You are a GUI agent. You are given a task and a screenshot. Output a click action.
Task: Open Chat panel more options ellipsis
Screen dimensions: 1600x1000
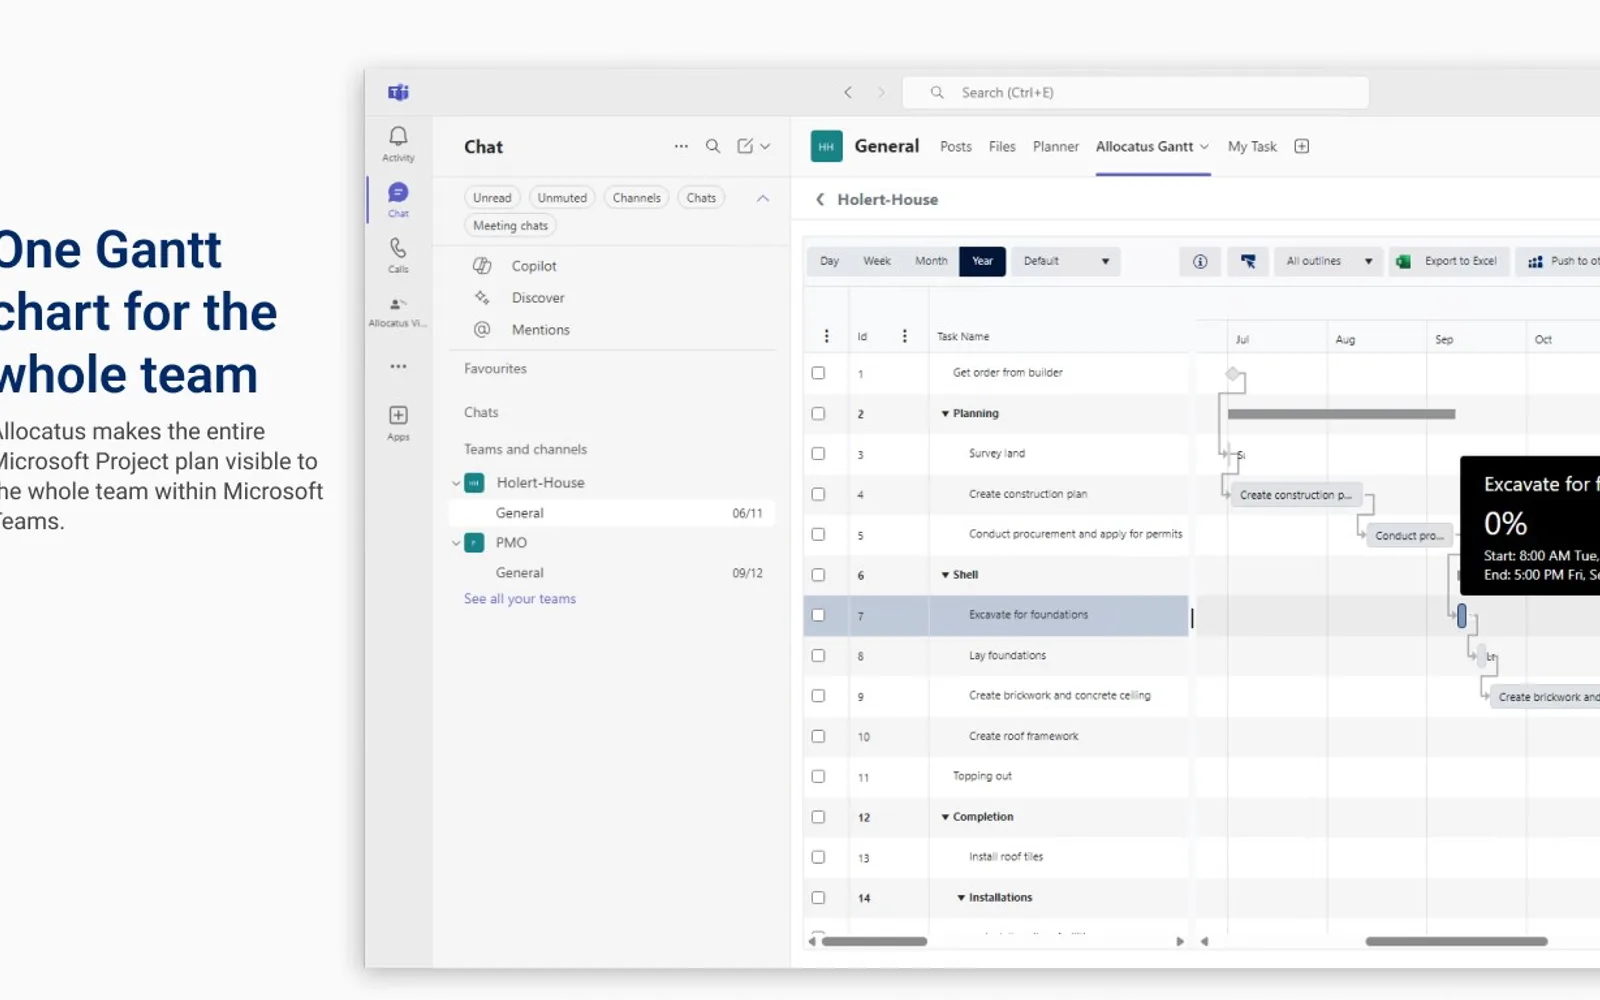[681, 146]
